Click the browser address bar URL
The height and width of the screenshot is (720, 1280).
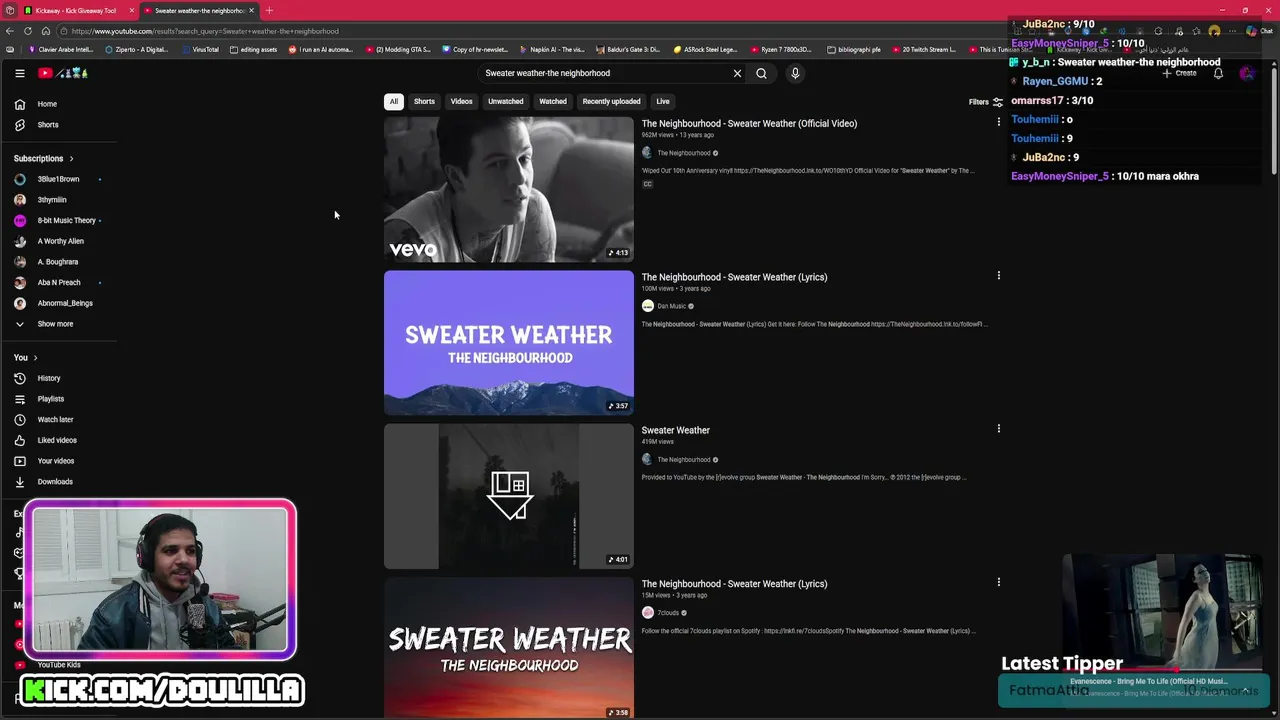click(205, 31)
